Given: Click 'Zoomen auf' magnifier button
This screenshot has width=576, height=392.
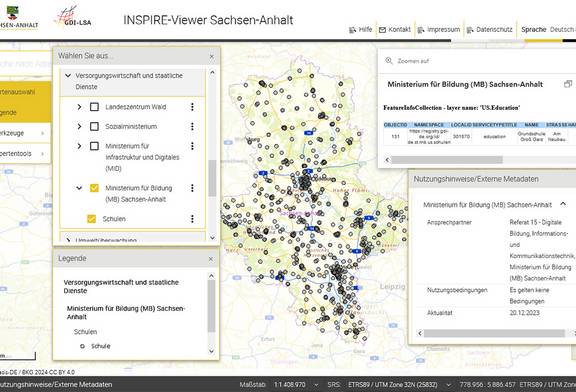Looking at the screenshot, I should (389, 61).
